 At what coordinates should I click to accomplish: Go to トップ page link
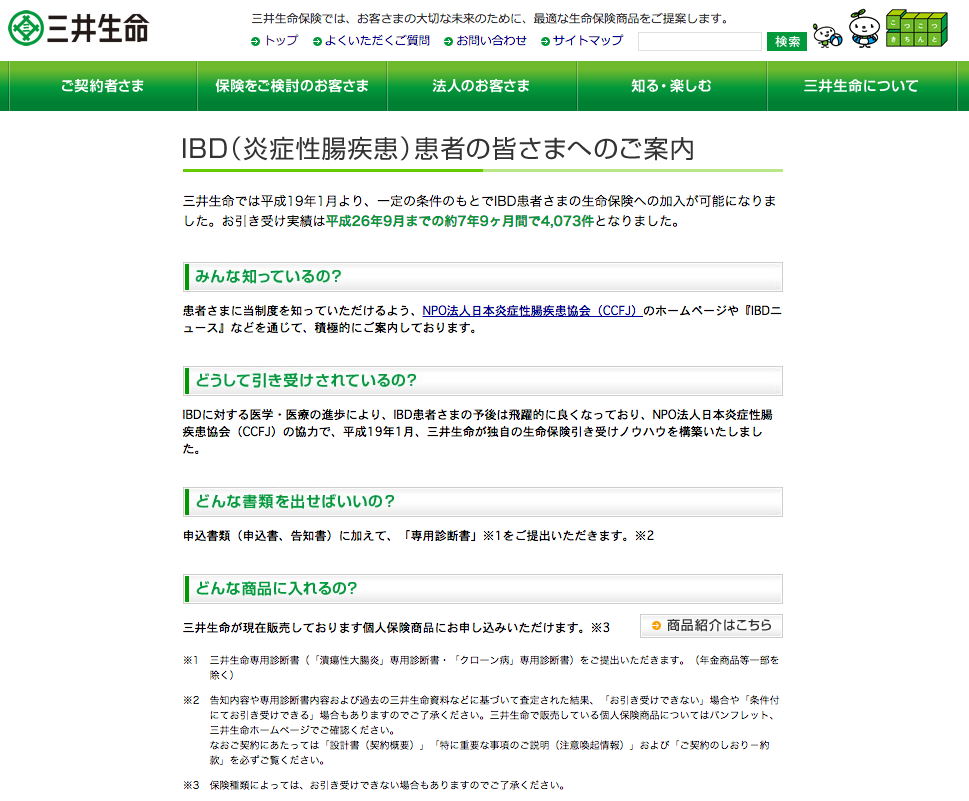(x=281, y=41)
